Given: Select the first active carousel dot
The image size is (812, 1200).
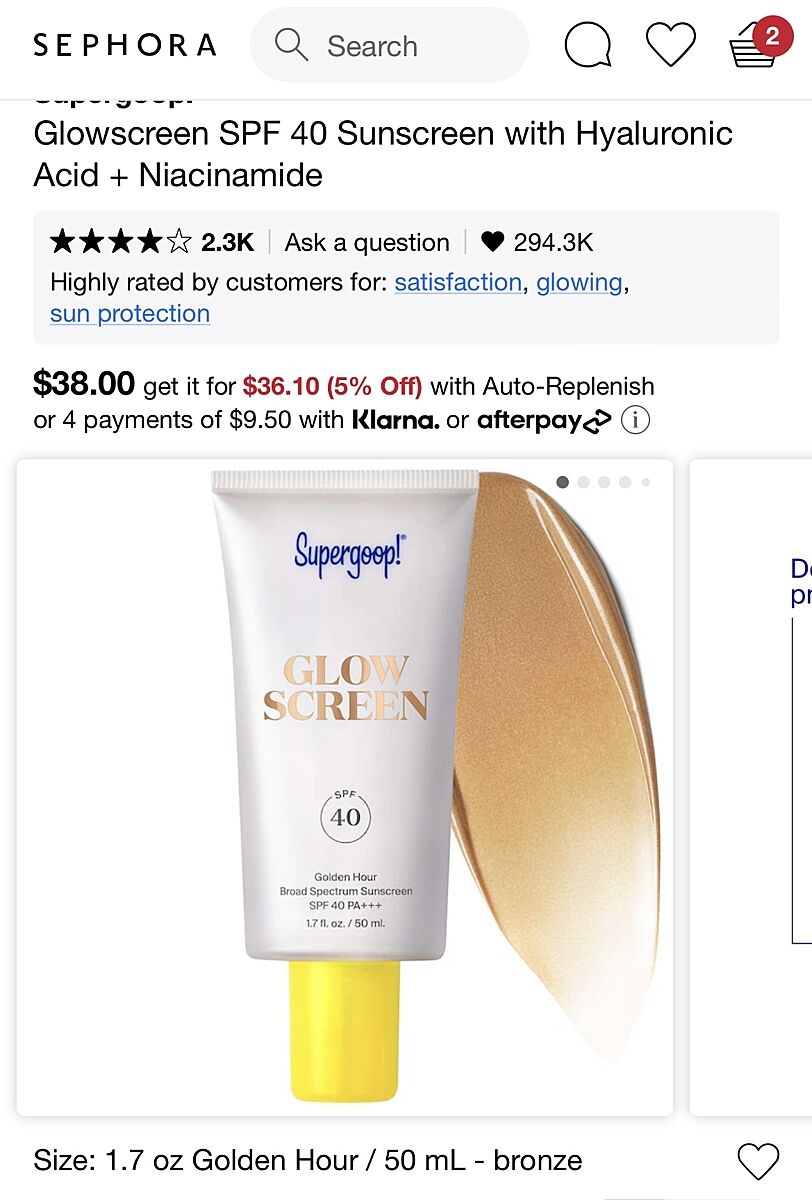Looking at the screenshot, I should point(562,482).
